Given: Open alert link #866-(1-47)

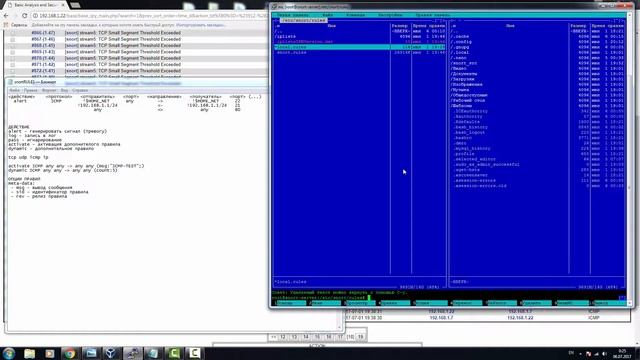Looking at the screenshot, I should click(43, 33).
